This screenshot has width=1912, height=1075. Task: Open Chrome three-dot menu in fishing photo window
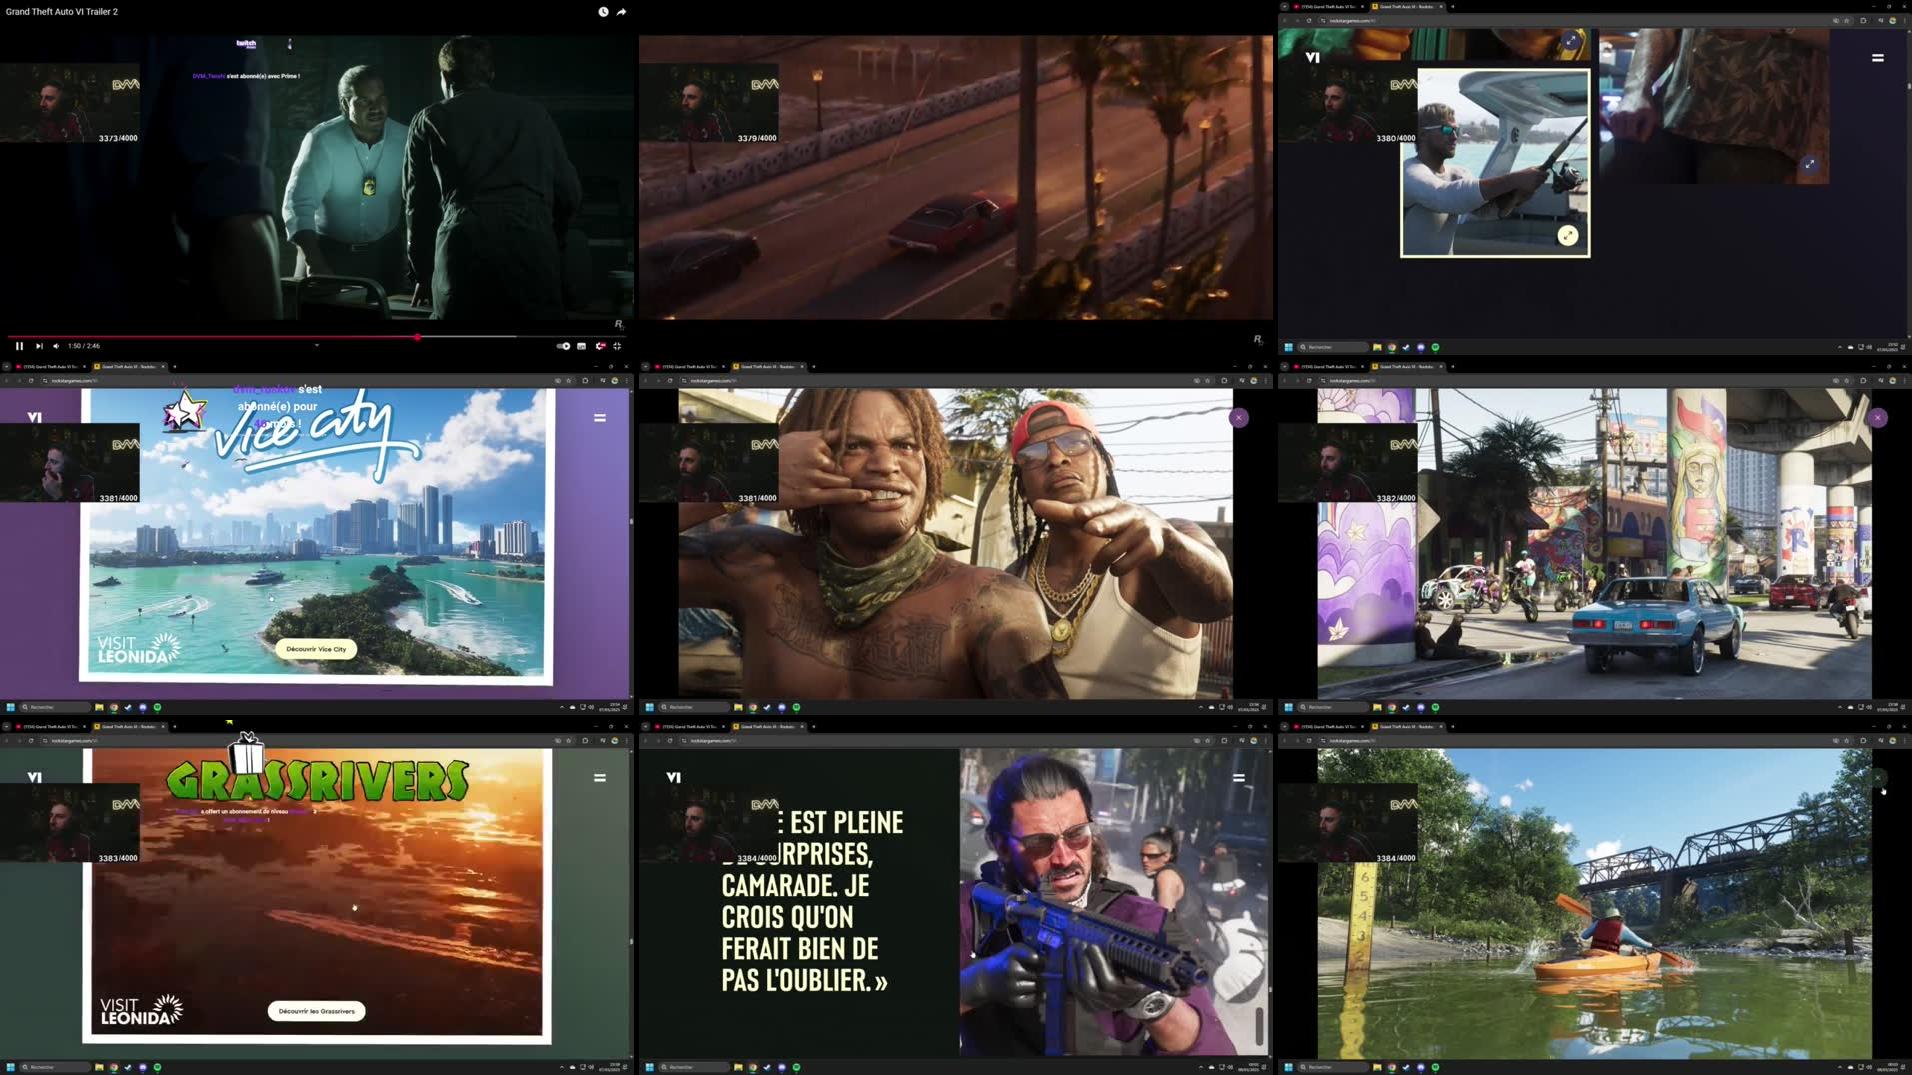1904,20
